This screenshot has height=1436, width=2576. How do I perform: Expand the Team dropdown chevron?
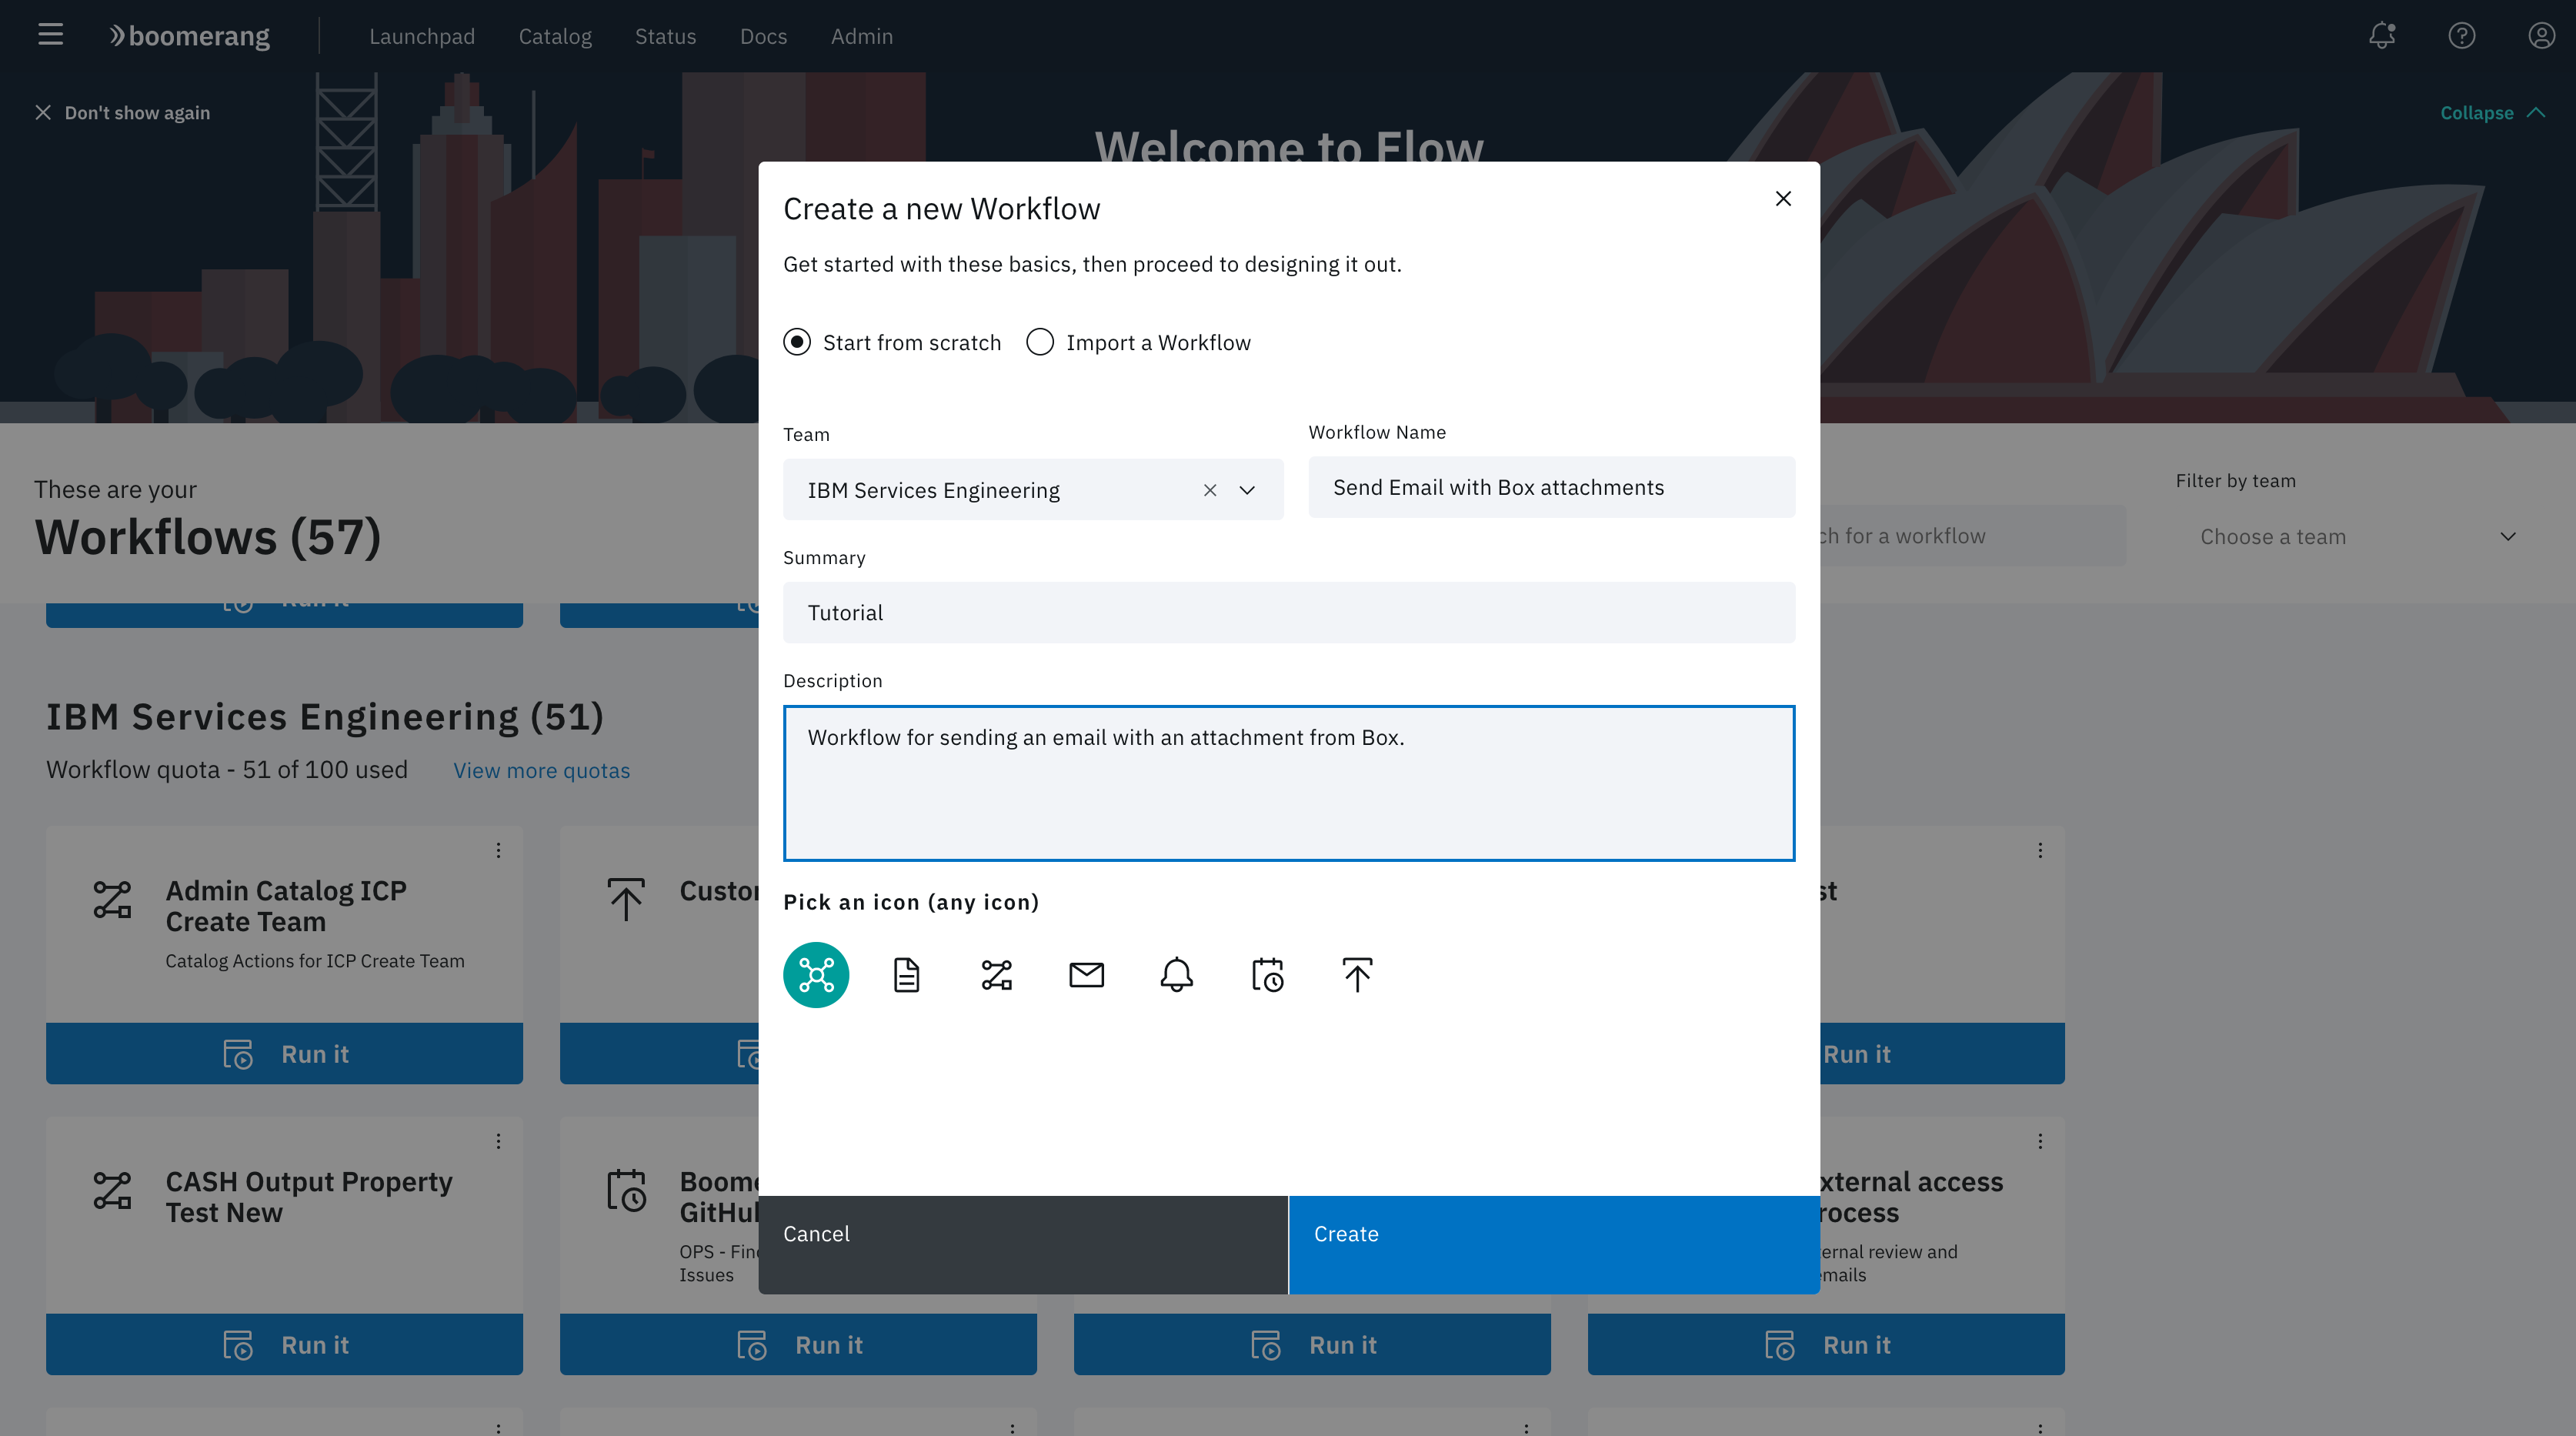1247,490
